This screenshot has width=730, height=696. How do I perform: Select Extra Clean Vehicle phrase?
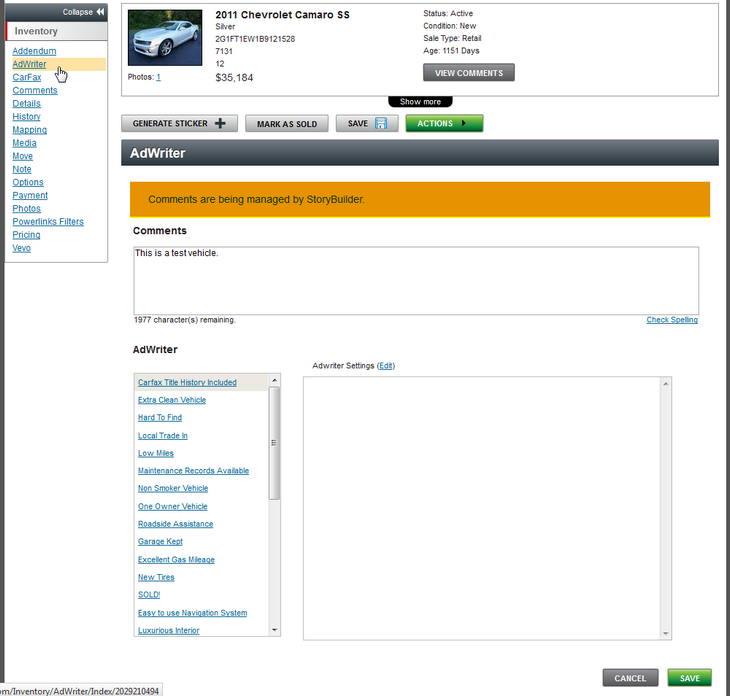(172, 400)
